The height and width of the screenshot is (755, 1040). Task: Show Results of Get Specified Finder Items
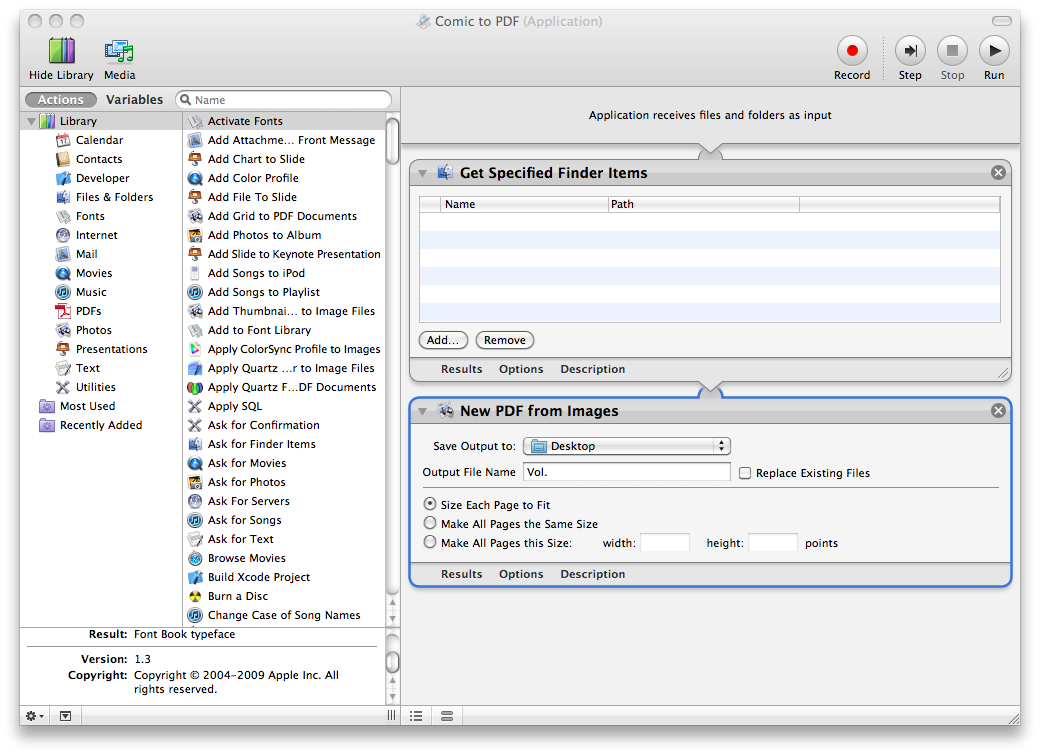(462, 369)
